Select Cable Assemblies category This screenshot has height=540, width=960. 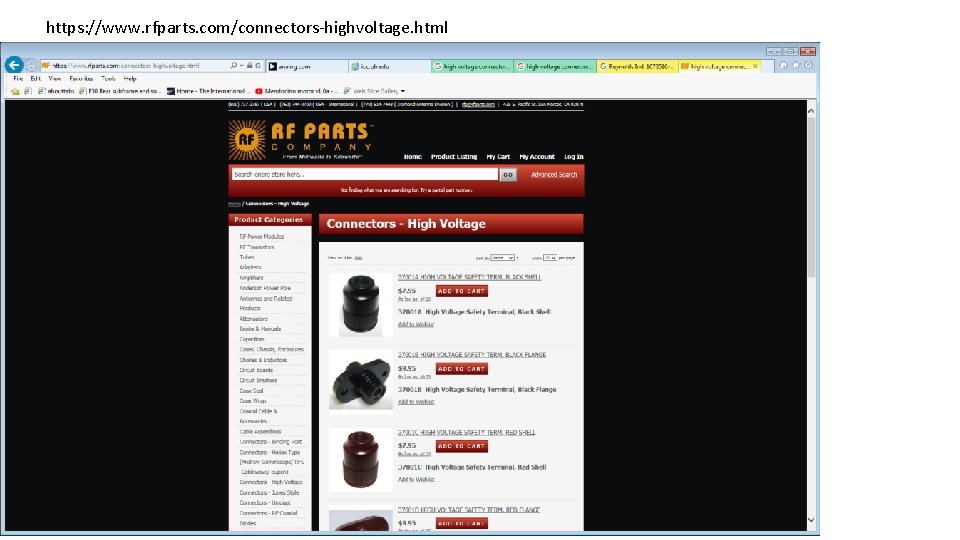pyautogui.click(x=260, y=432)
